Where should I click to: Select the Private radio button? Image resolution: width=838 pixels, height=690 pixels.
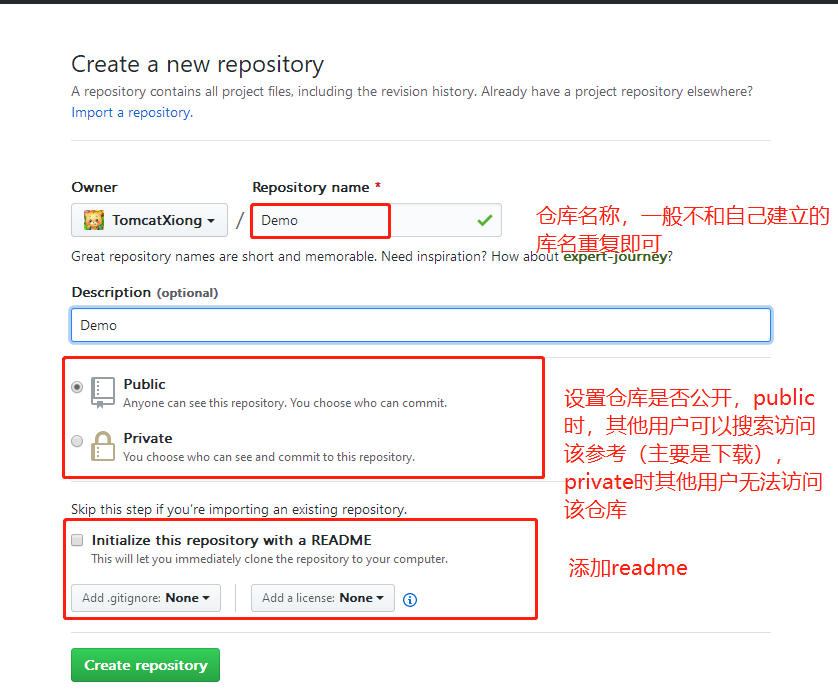pyautogui.click(x=77, y=441)
